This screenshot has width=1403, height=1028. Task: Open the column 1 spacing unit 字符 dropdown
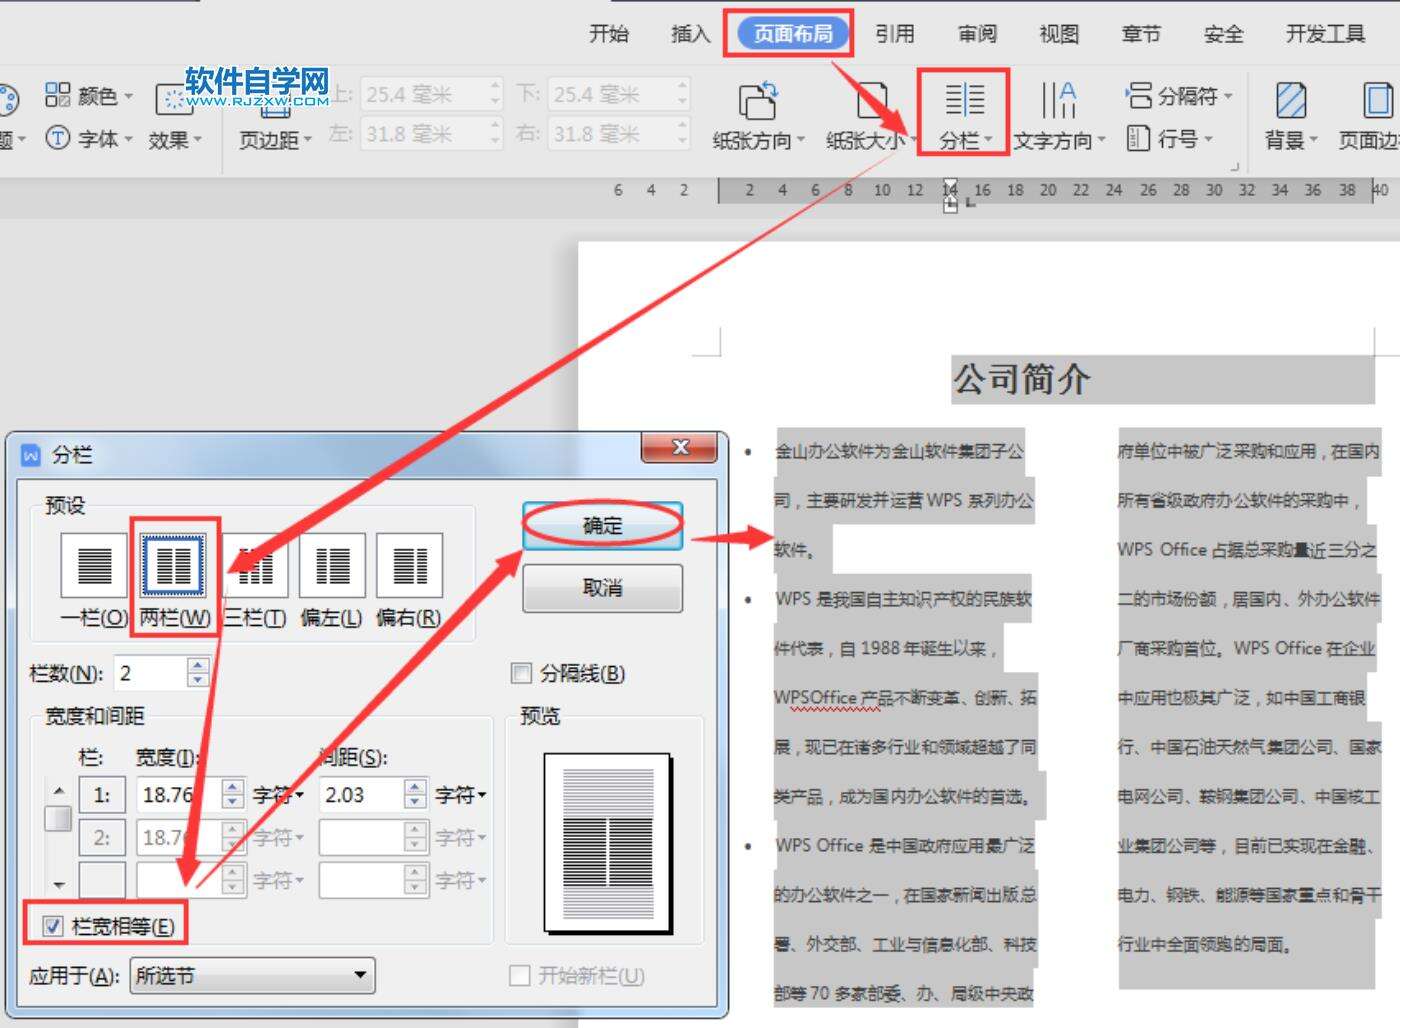click(x=461, y=795)
